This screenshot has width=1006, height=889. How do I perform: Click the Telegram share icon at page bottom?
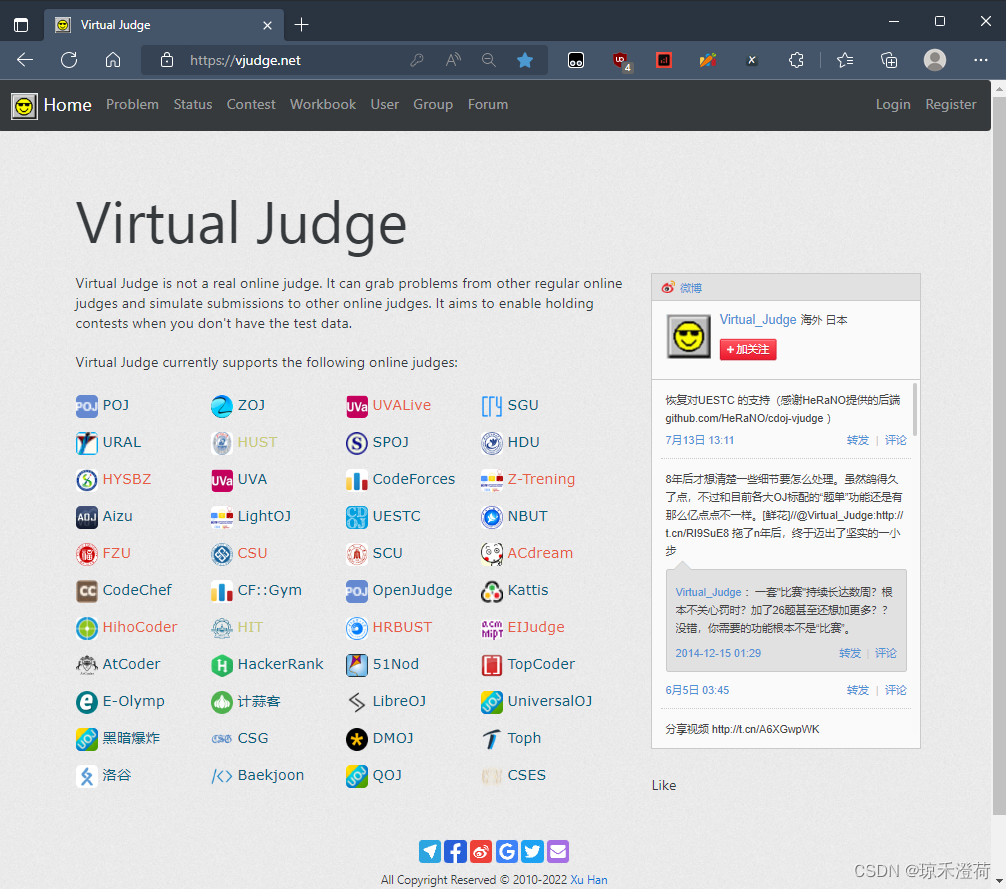point(429,851)
